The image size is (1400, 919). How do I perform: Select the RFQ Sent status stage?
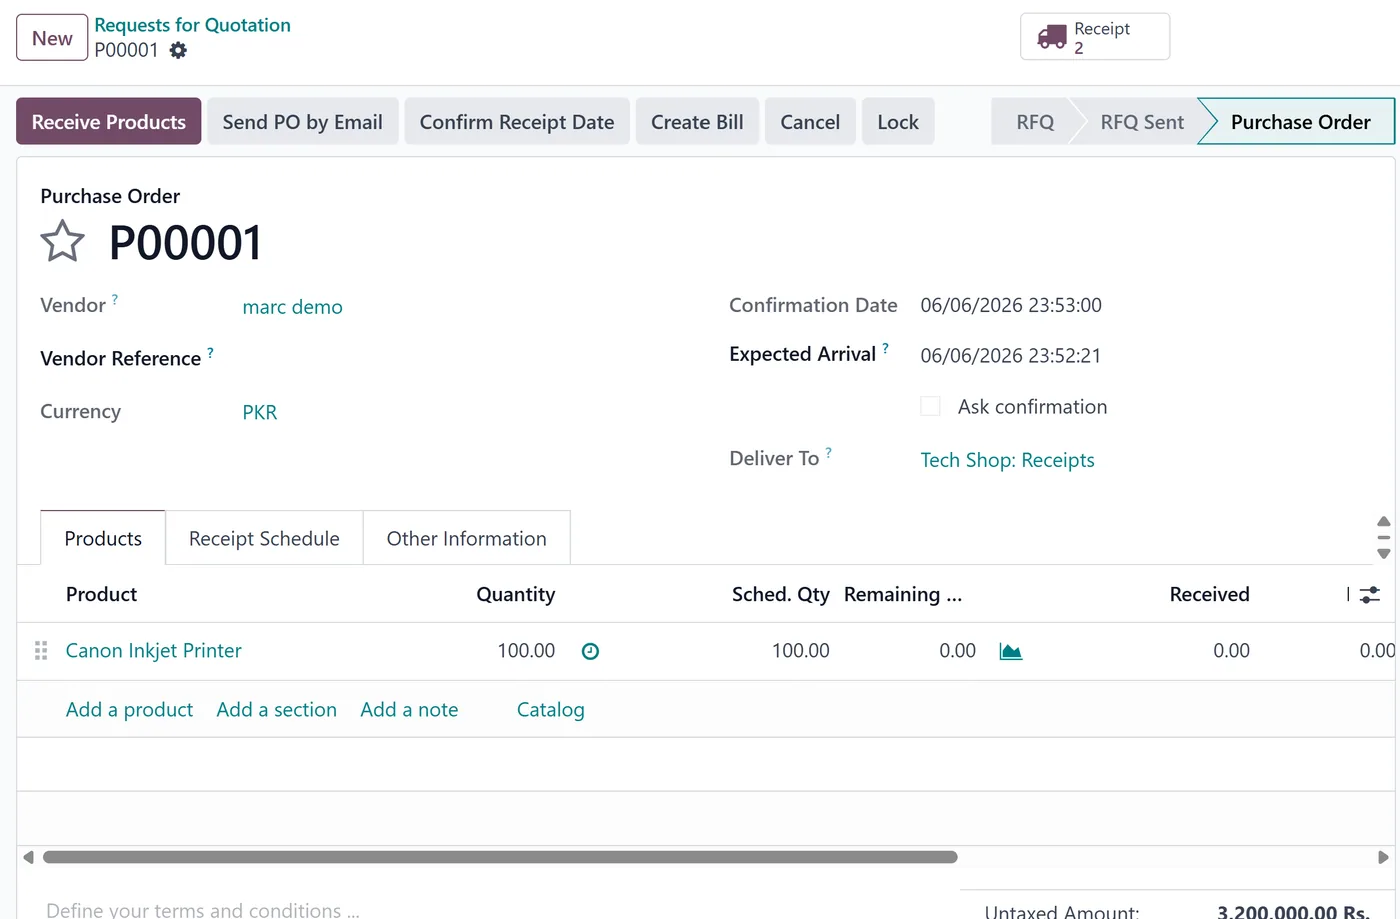pyautogui.click(x=1142, y=122)
